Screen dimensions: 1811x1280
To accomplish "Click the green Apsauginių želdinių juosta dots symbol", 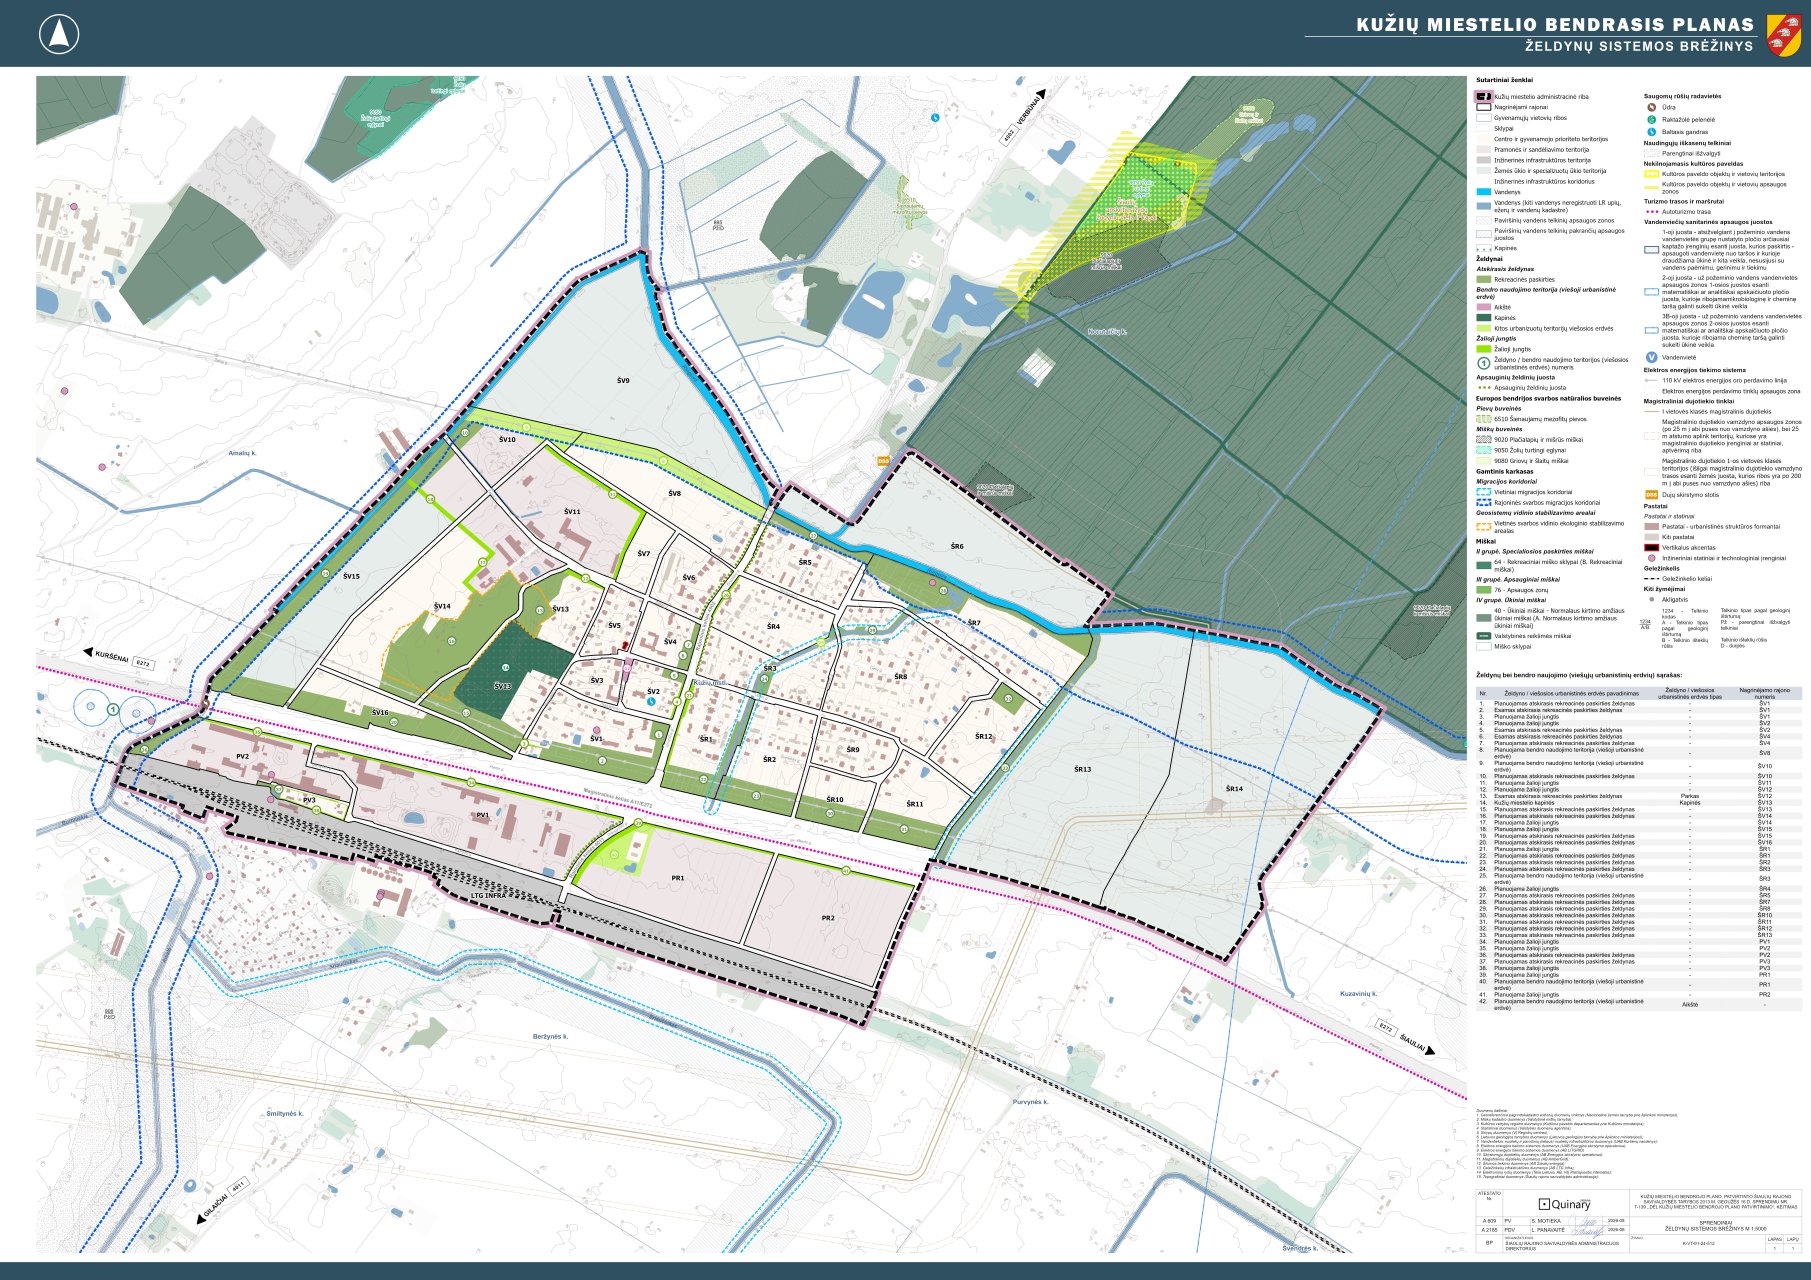I will point(1484,388).
